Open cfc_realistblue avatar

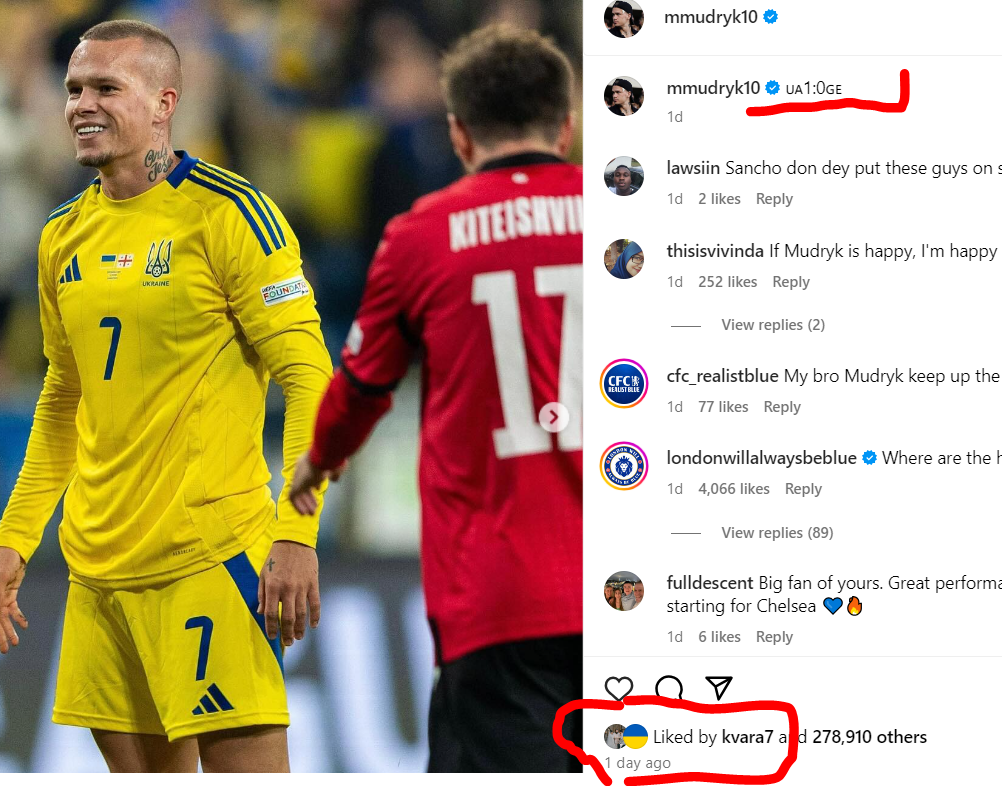[624, 383]
